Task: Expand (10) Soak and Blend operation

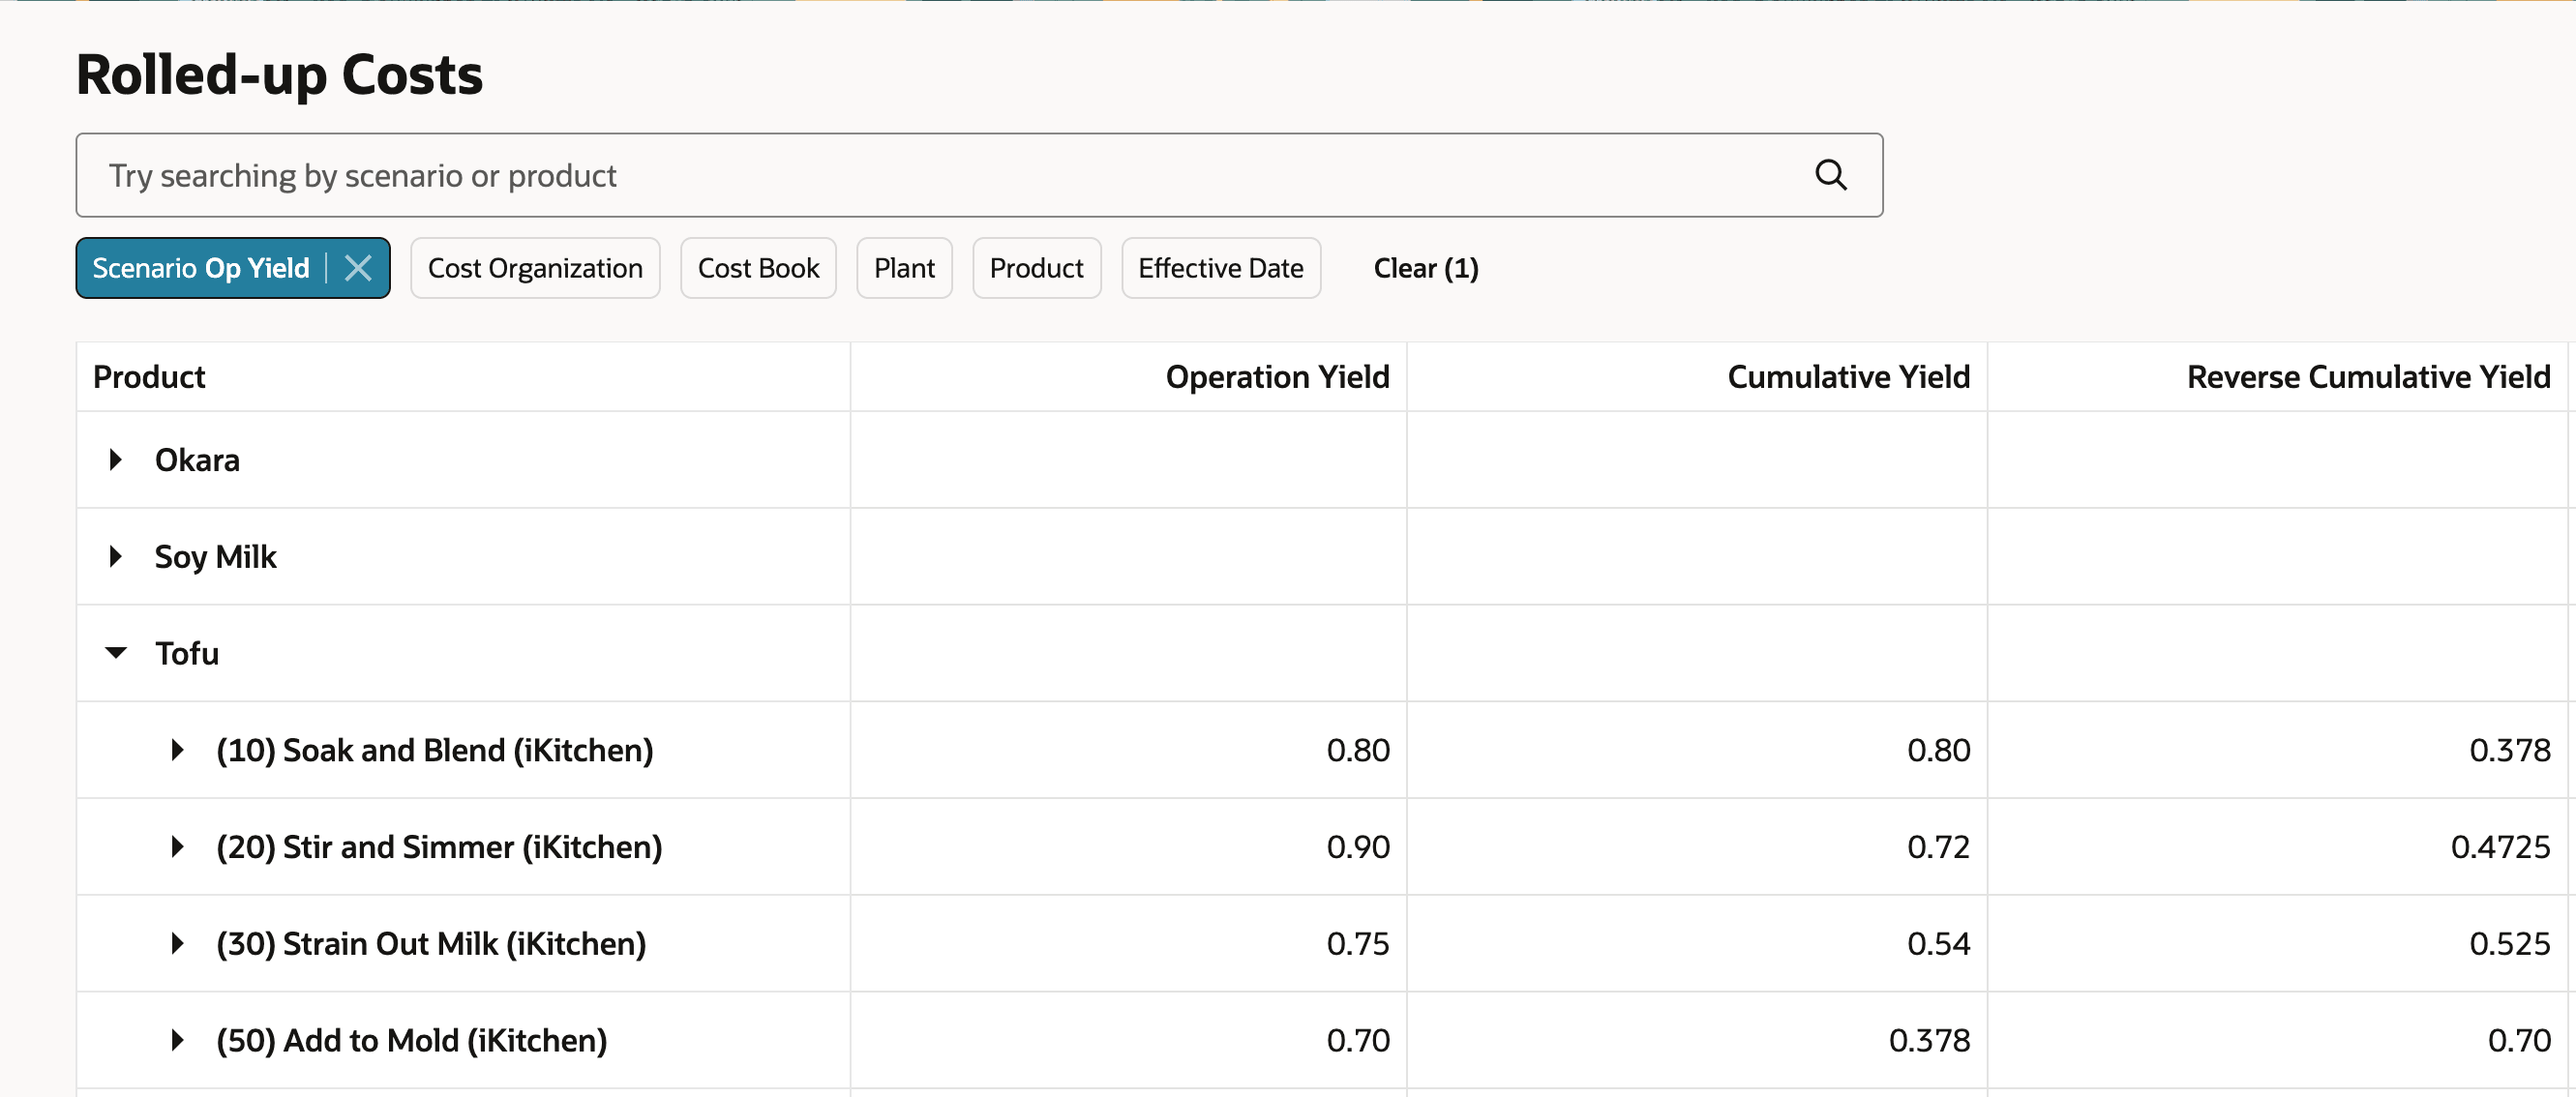Action: (177, 750)
